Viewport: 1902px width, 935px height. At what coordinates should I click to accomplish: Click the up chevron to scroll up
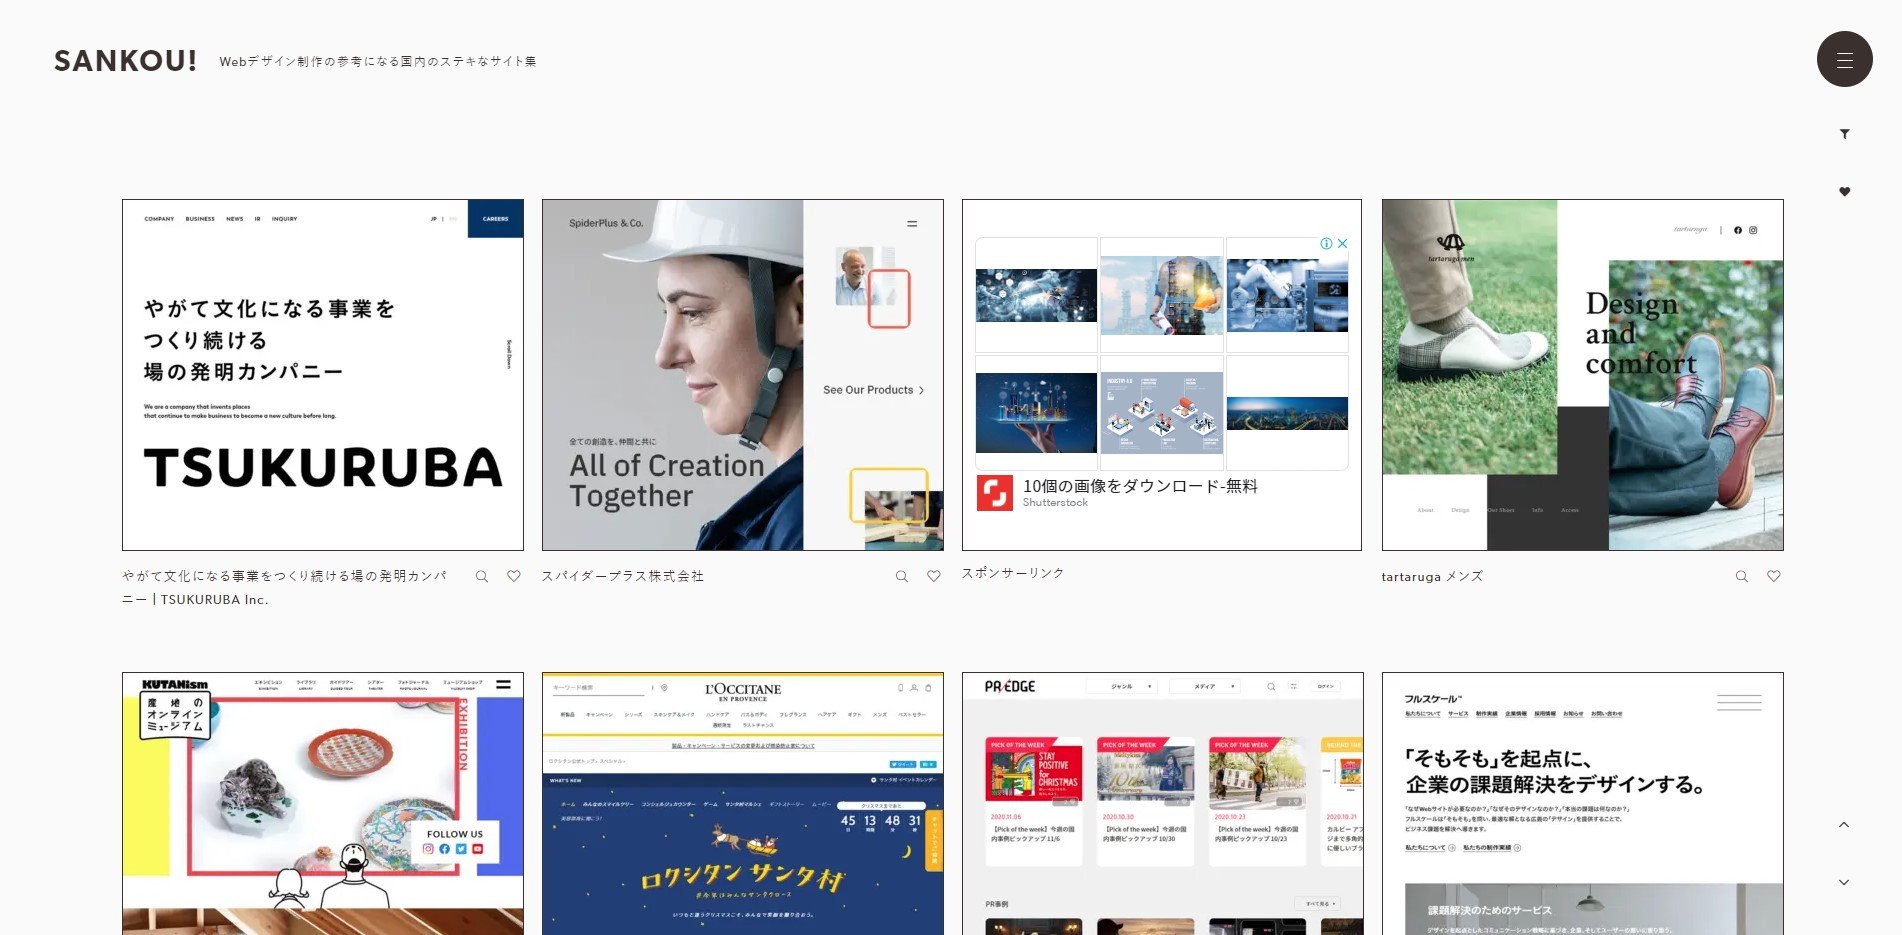(1843, 824)
